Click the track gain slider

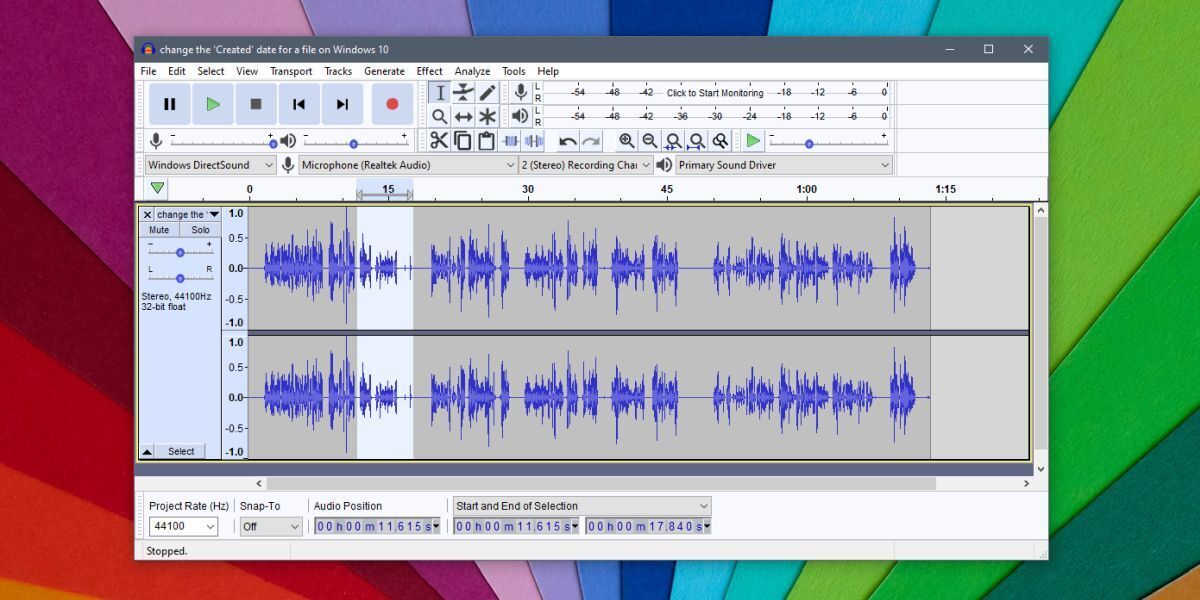coord(180,253)
